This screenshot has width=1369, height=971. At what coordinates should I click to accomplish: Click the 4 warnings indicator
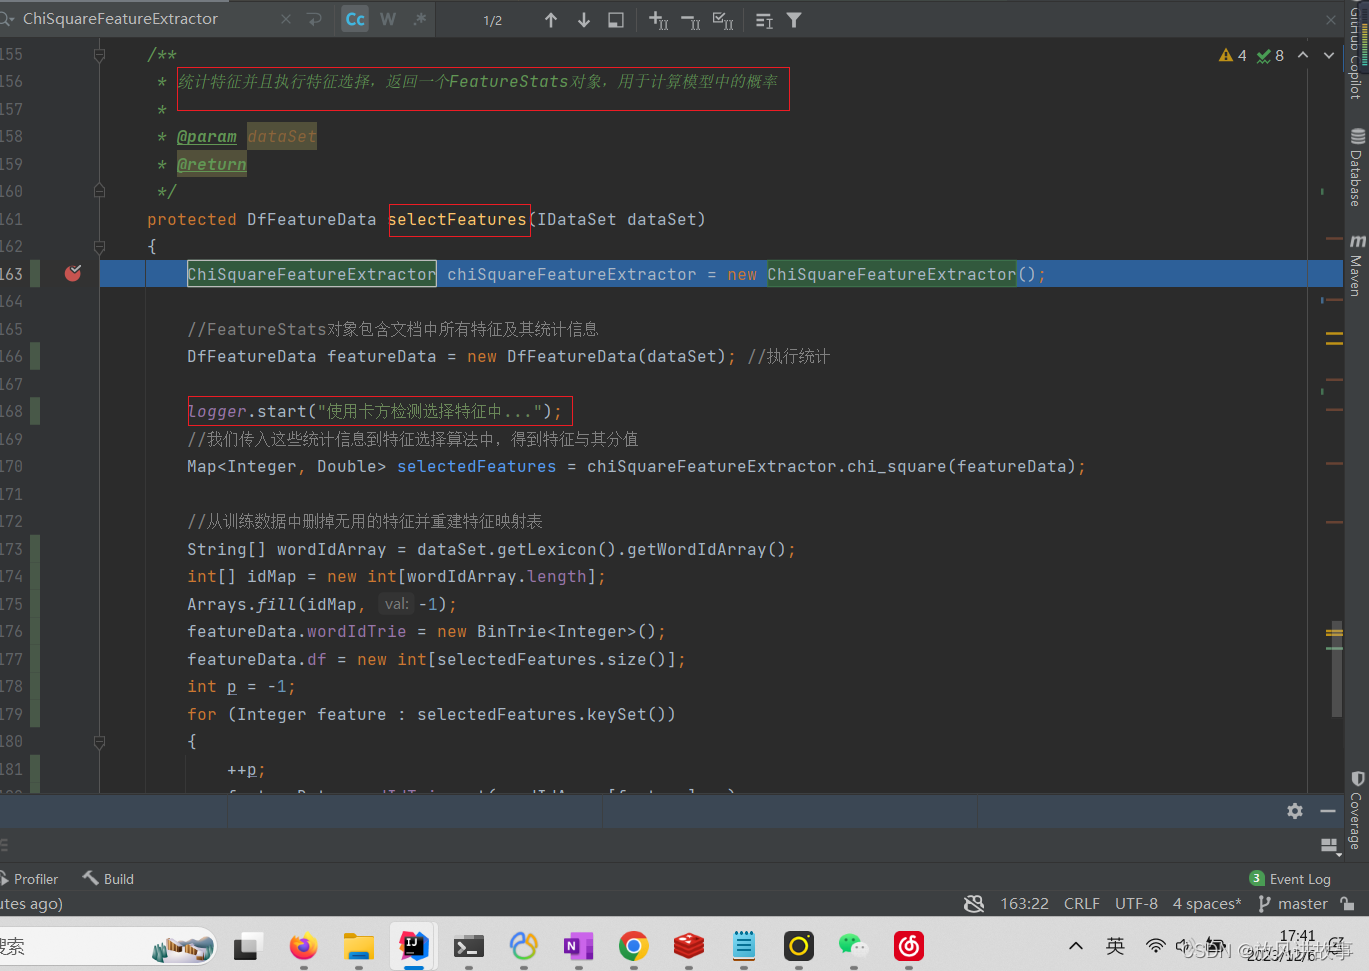(x=1233, y=56)
